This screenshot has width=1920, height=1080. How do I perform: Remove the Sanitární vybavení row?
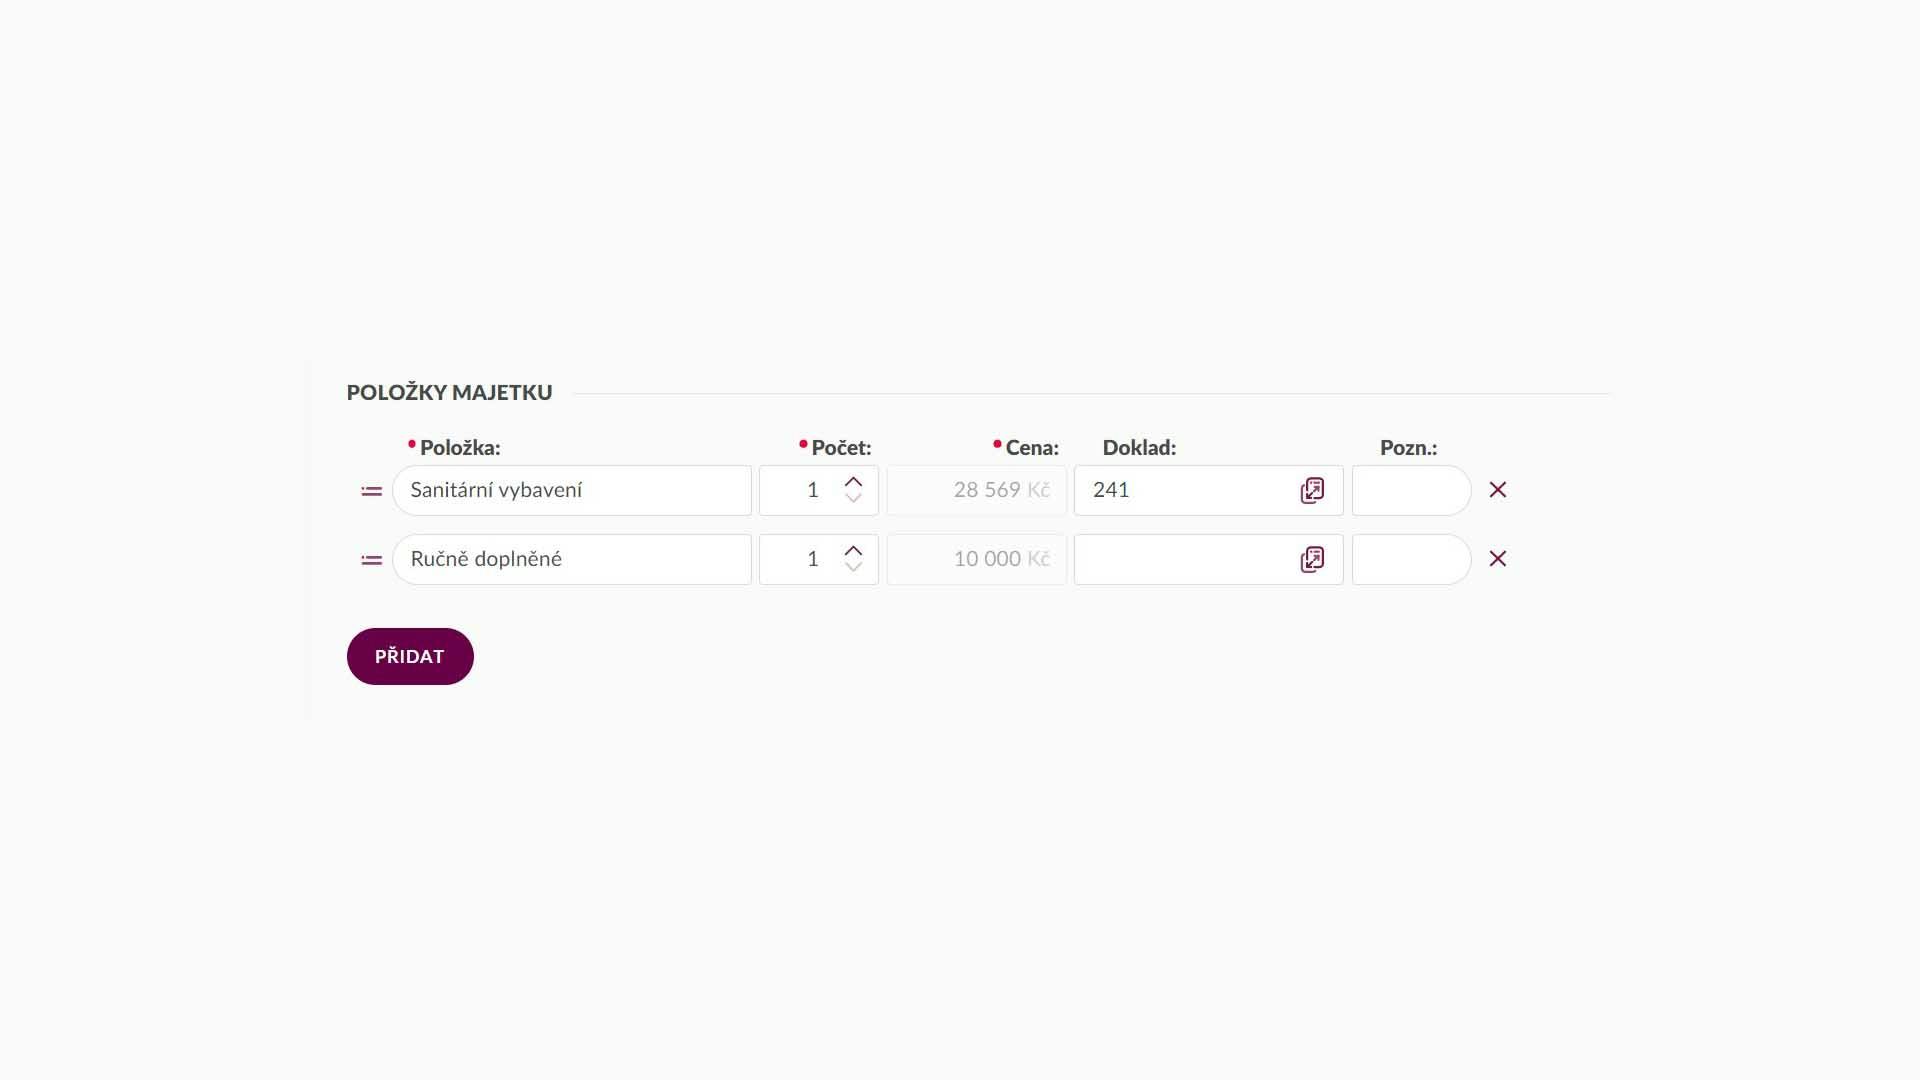1497,490
